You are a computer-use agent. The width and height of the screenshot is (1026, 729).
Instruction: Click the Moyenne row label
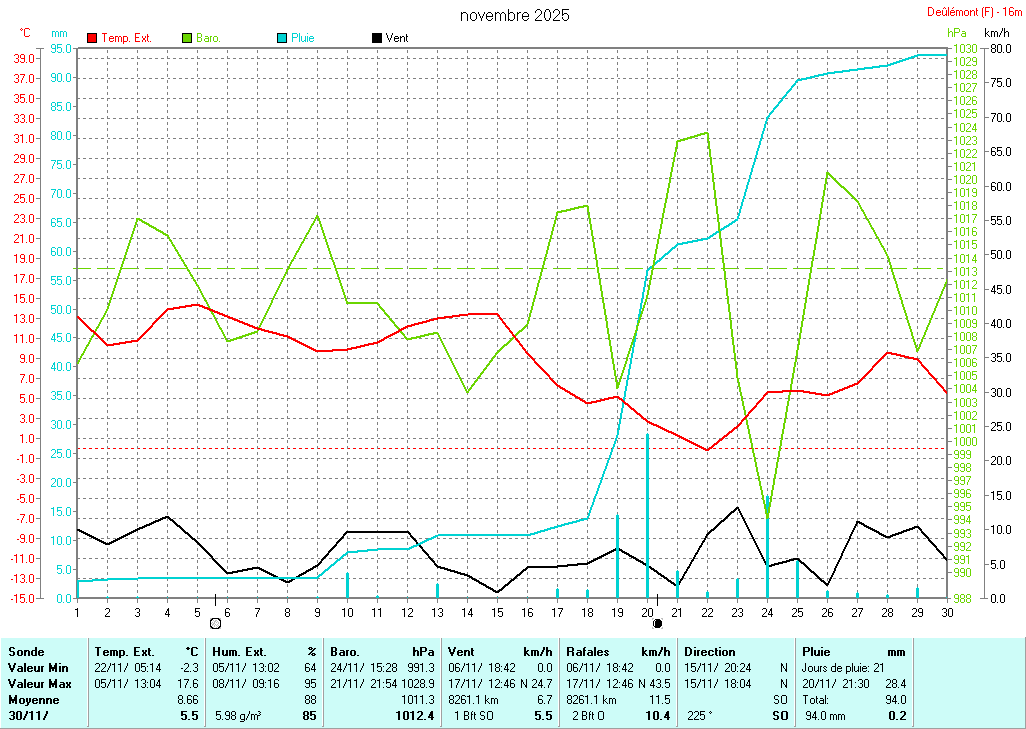(x=31, y=700)
